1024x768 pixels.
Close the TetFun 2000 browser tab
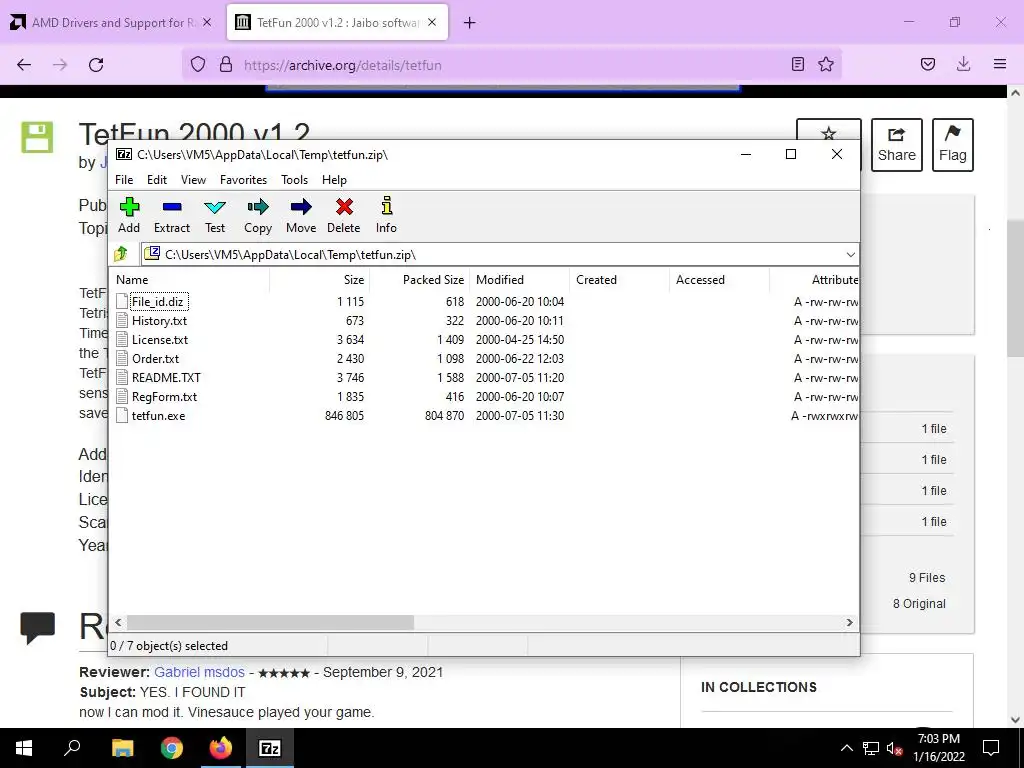click(x=432, y=22)
